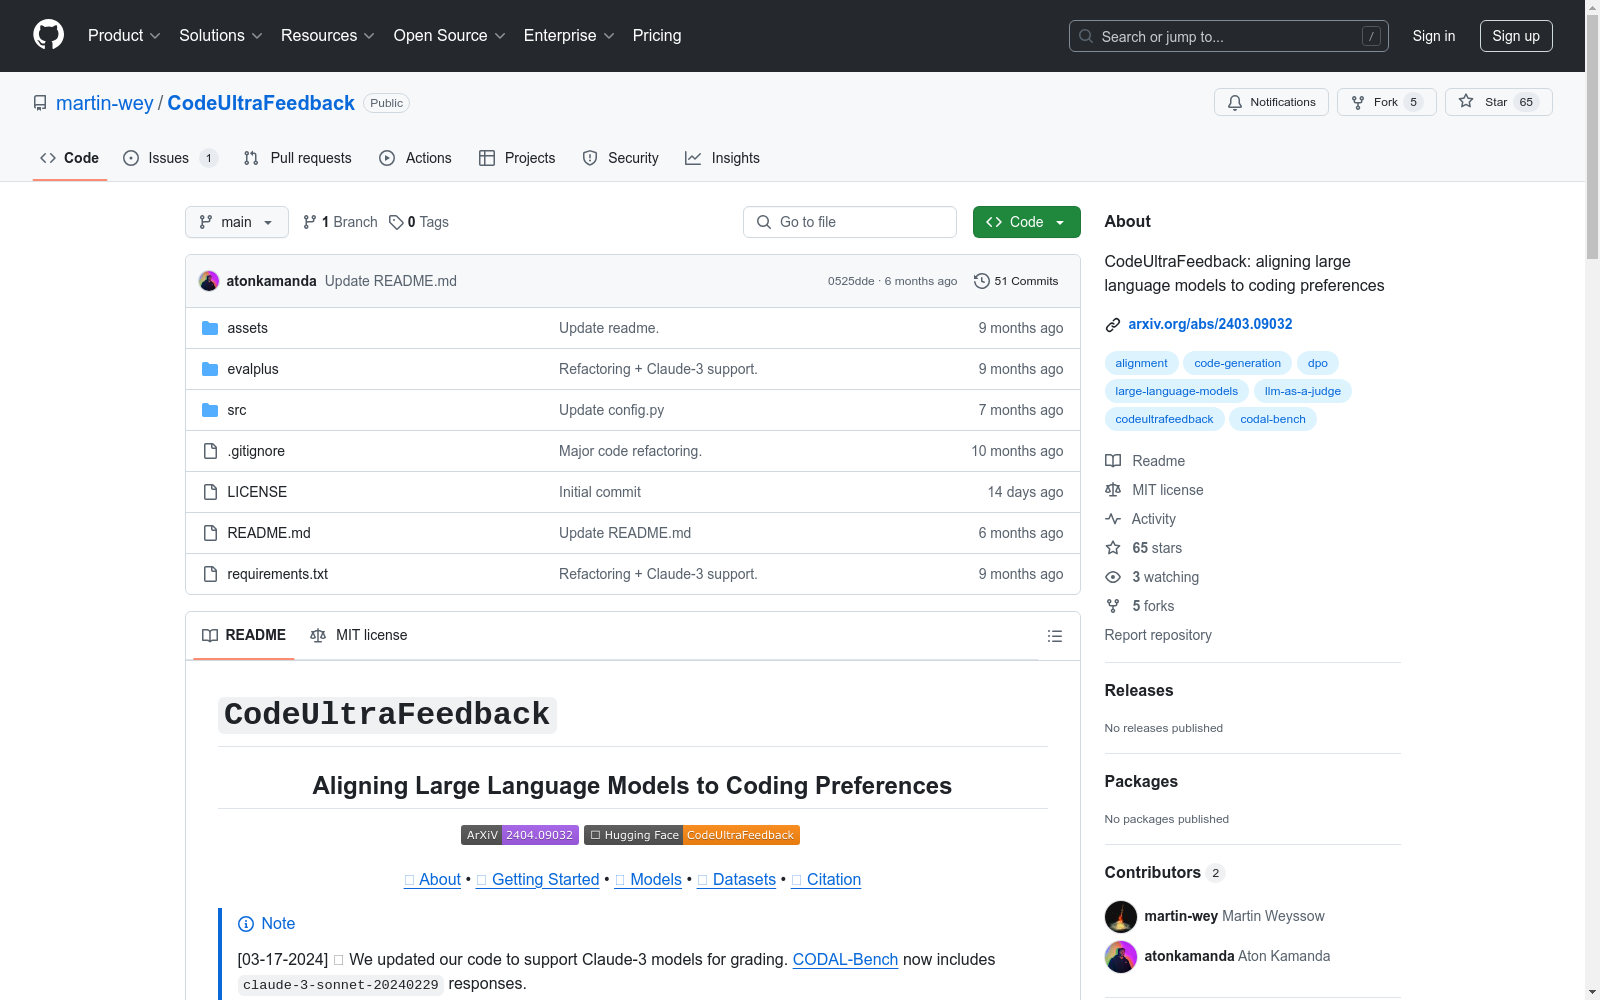1600x1000 pixels.
Task: Open the Security tab
Action: [621, 158]
